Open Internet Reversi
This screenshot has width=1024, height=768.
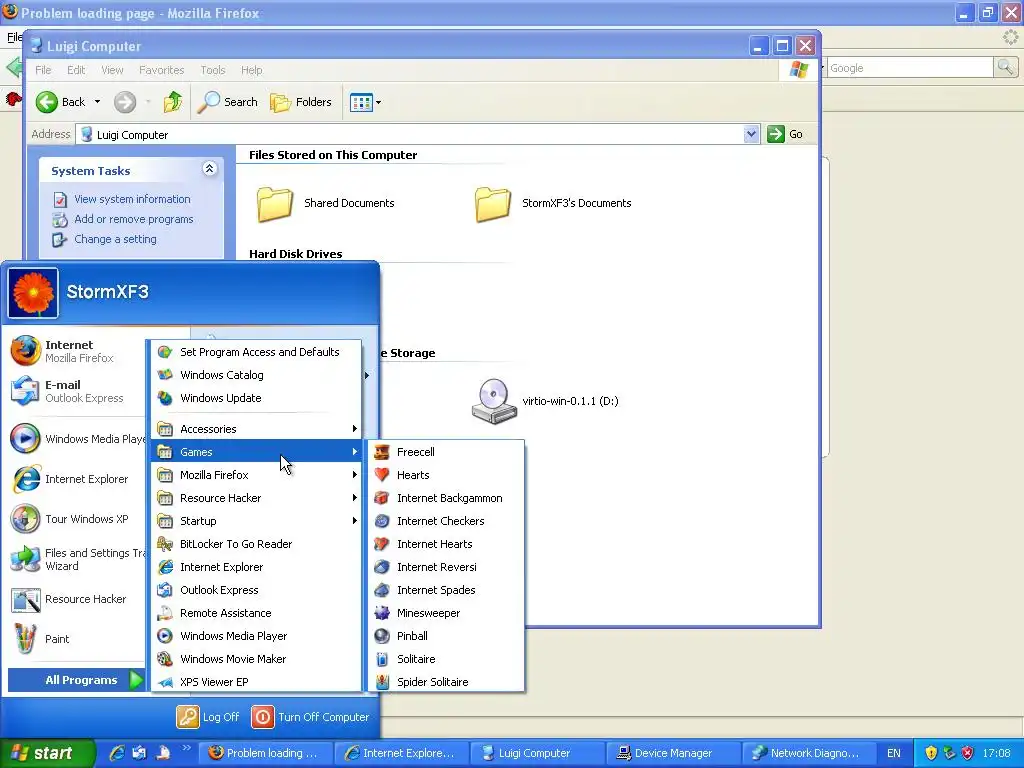447,567
